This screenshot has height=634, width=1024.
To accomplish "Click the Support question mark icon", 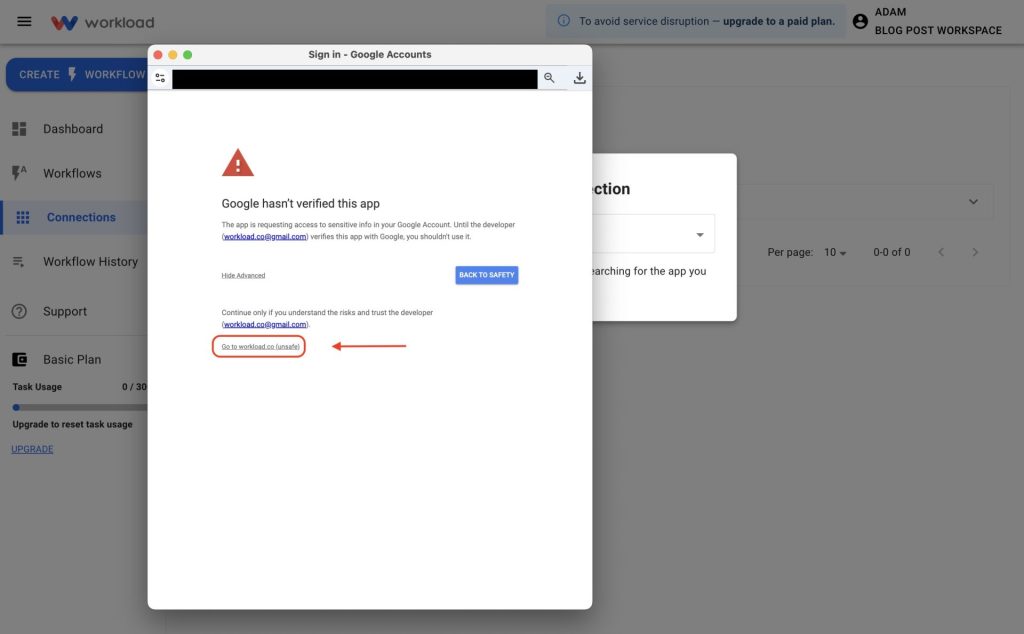I will point(20,311).
